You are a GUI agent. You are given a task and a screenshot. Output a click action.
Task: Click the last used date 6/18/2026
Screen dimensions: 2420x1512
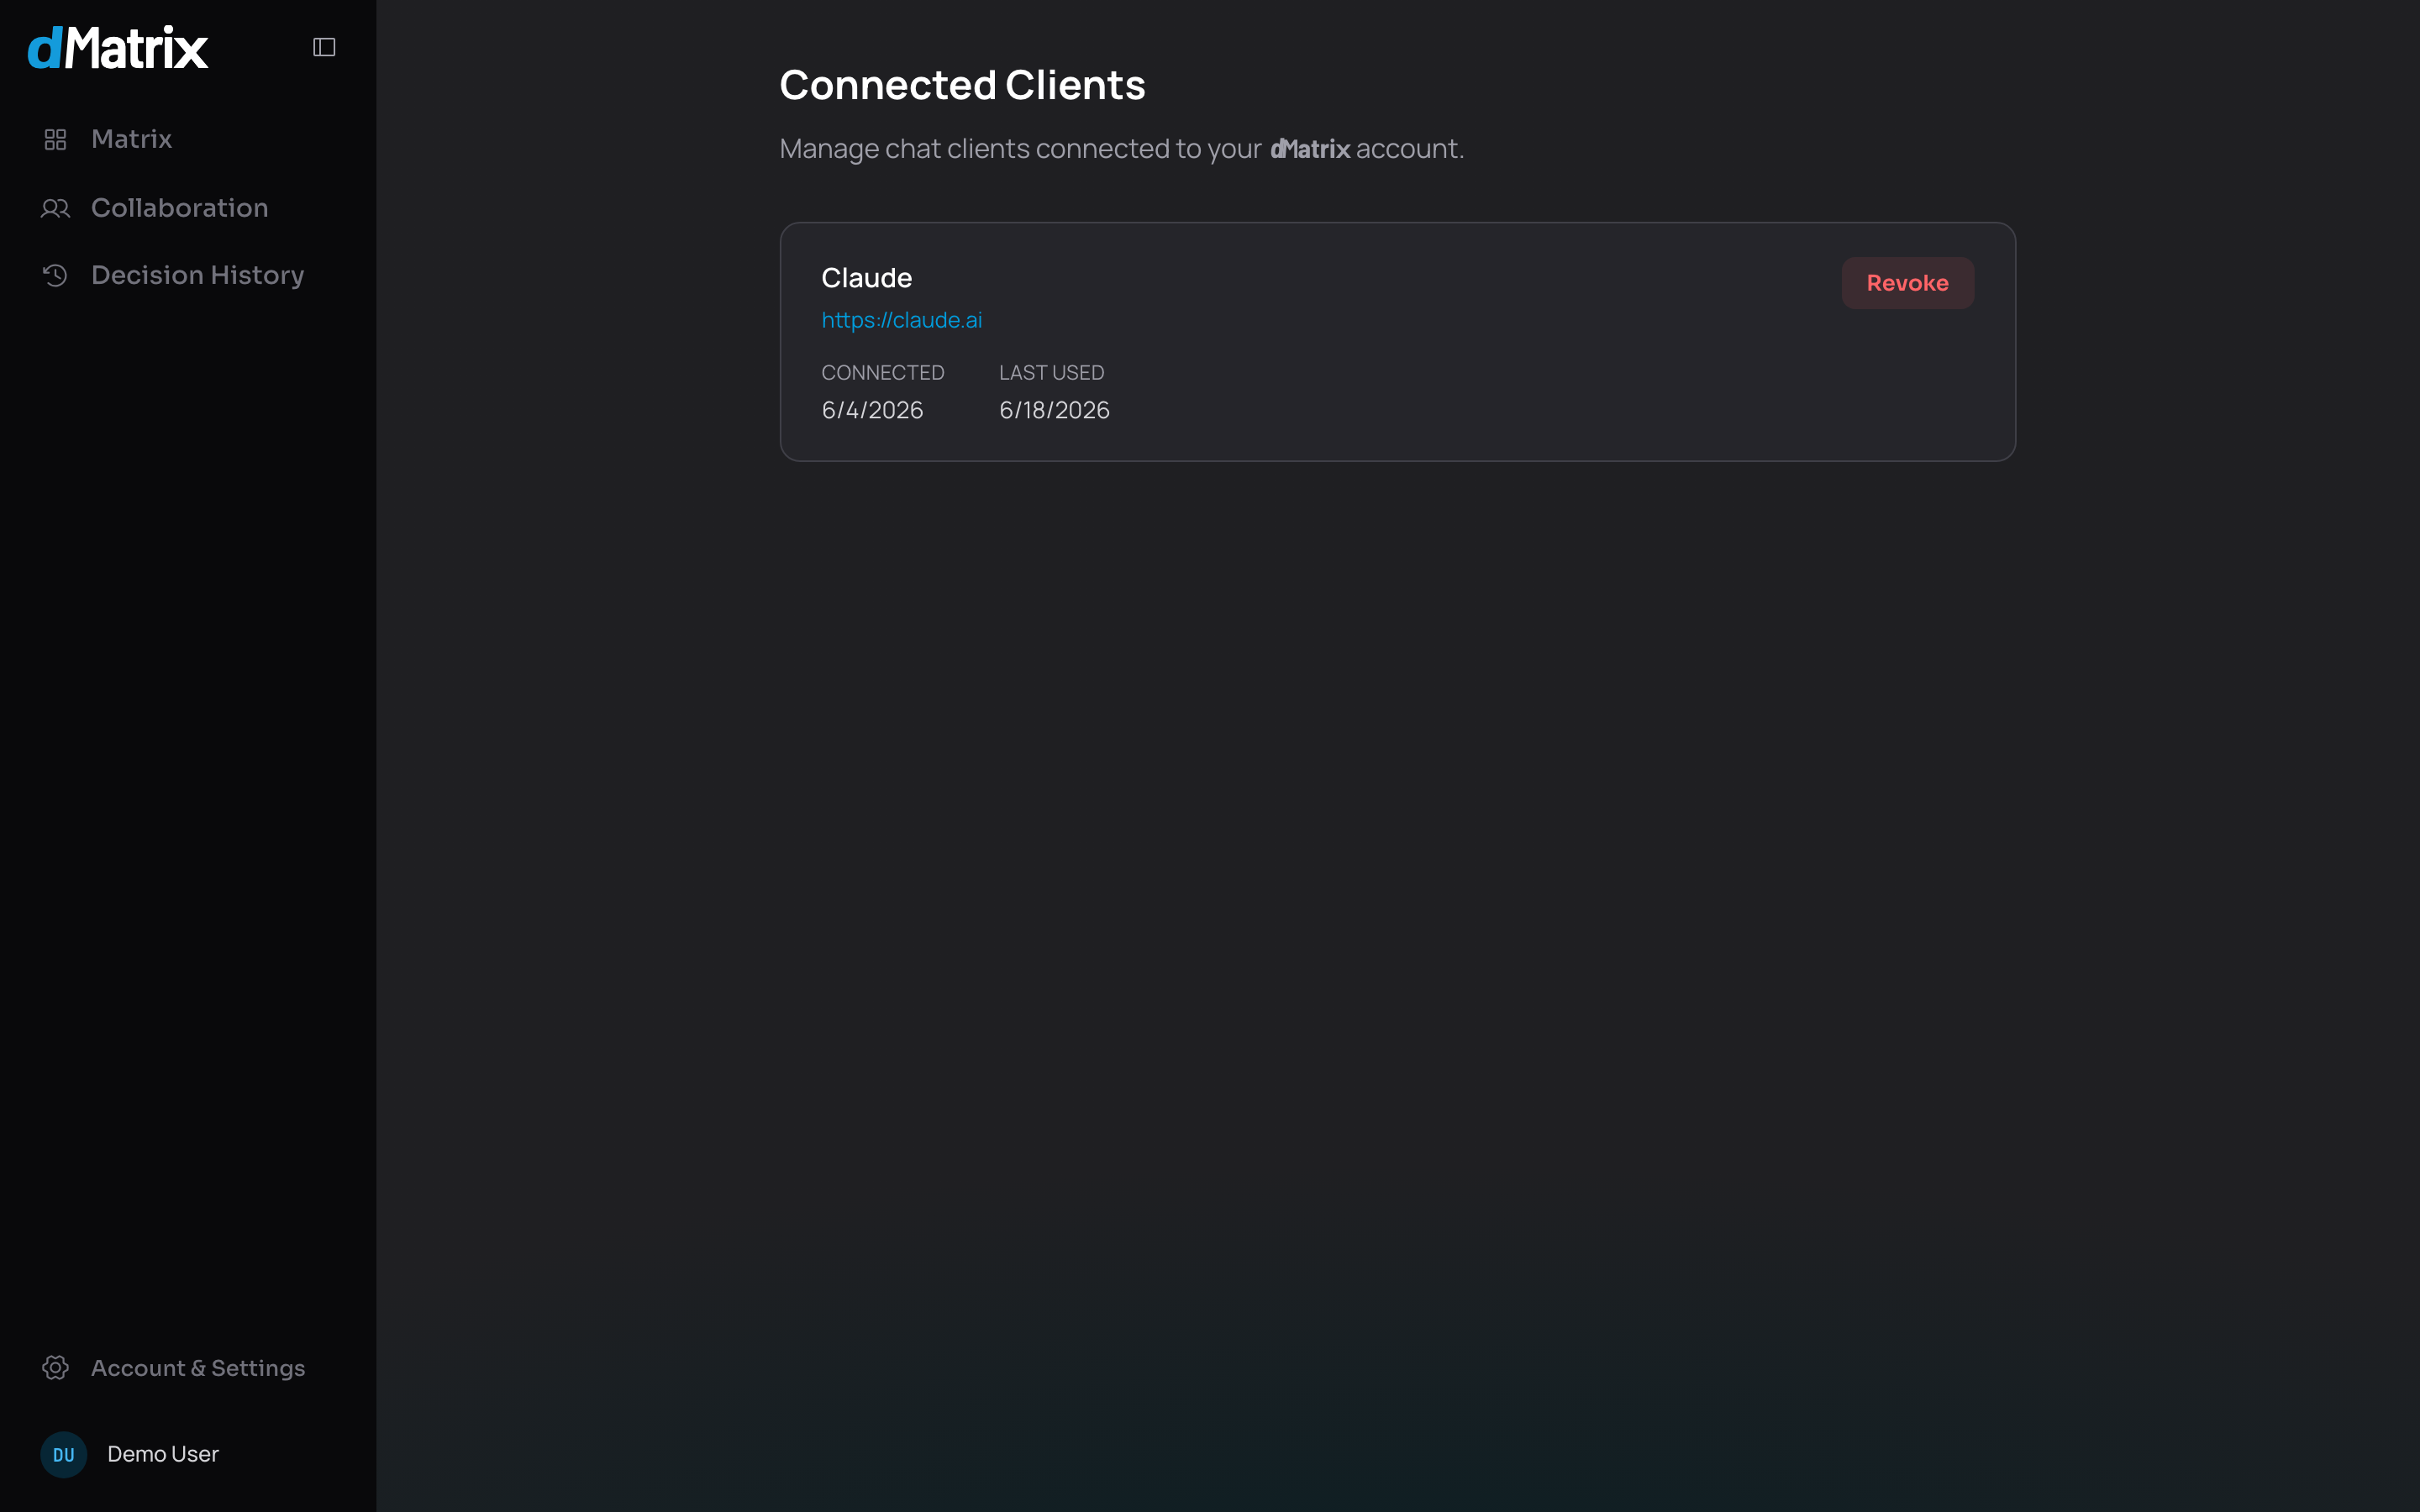pyautogui.click(x=1054, y=410)
